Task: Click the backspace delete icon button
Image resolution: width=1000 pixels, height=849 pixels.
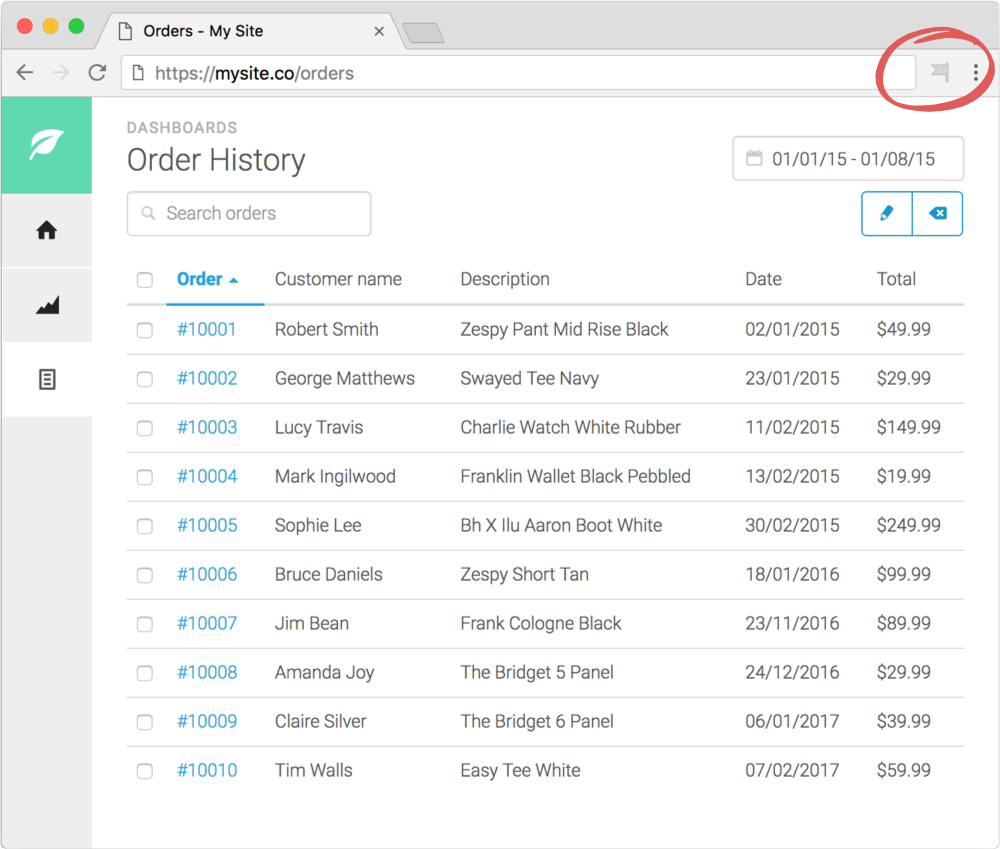Action: coord(938,213)
